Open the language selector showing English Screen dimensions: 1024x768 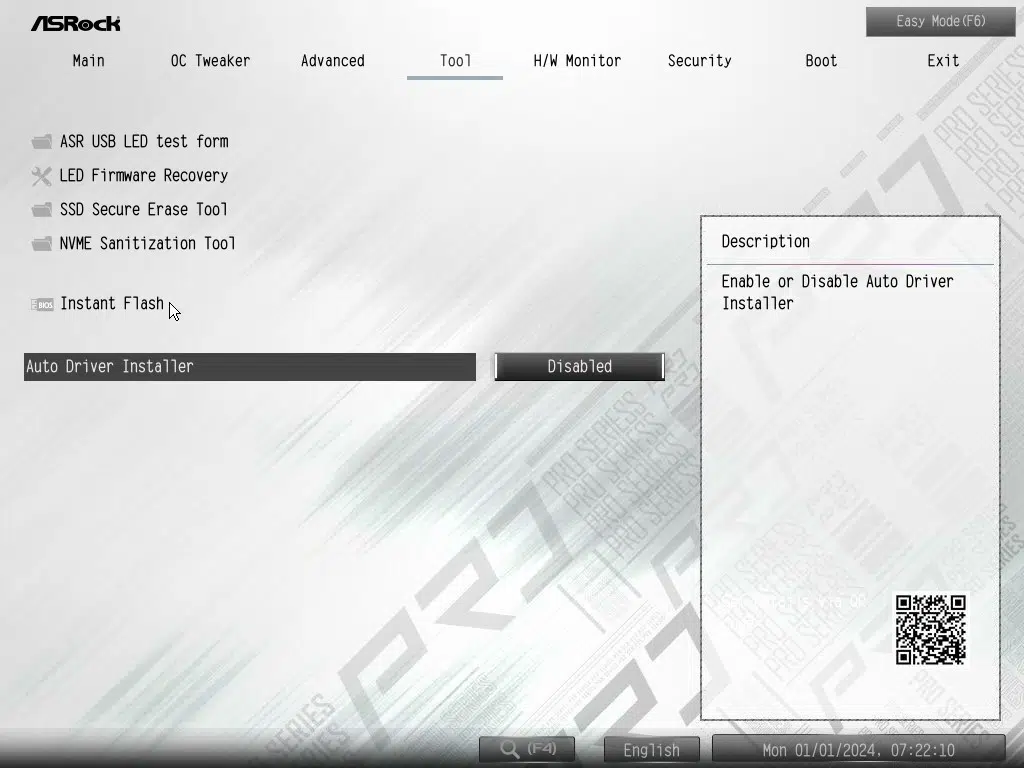click(x=651, y=750)
